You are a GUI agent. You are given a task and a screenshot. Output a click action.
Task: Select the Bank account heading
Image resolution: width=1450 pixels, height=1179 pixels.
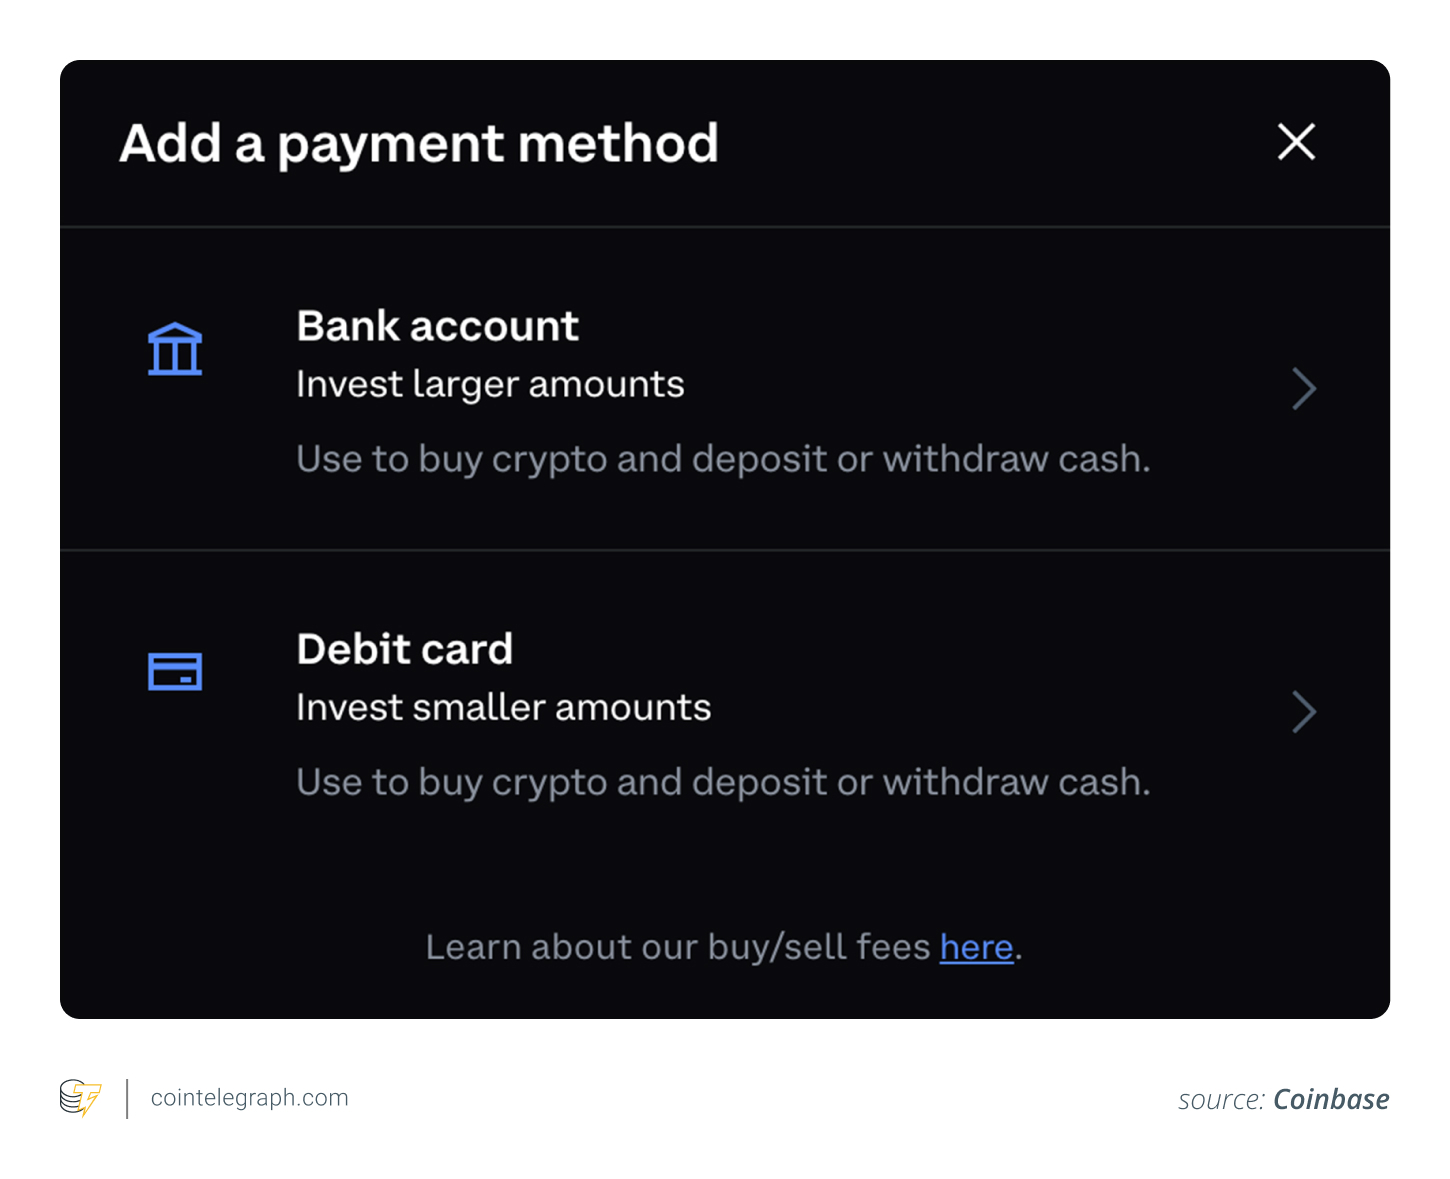pyautogui.click(x=438, y=326)
